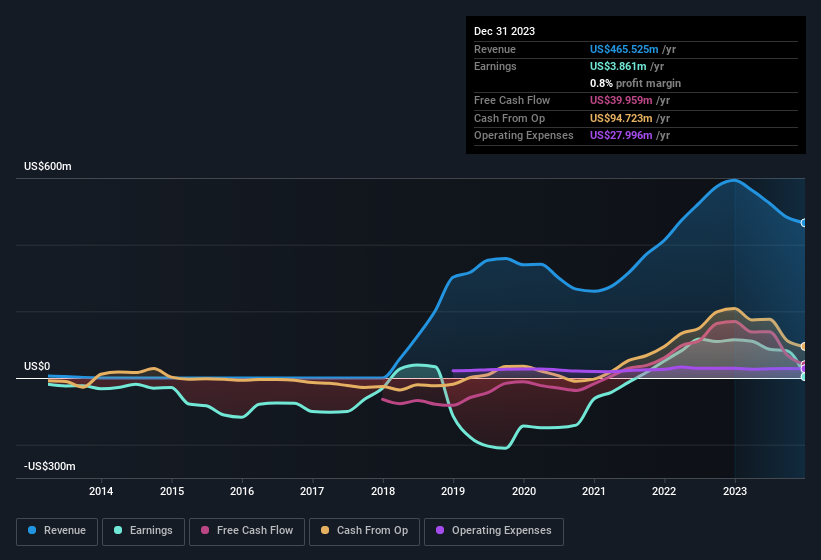821x560 pixels.
Task: Toggle the Revenue legend button
Action: point(57,531)
